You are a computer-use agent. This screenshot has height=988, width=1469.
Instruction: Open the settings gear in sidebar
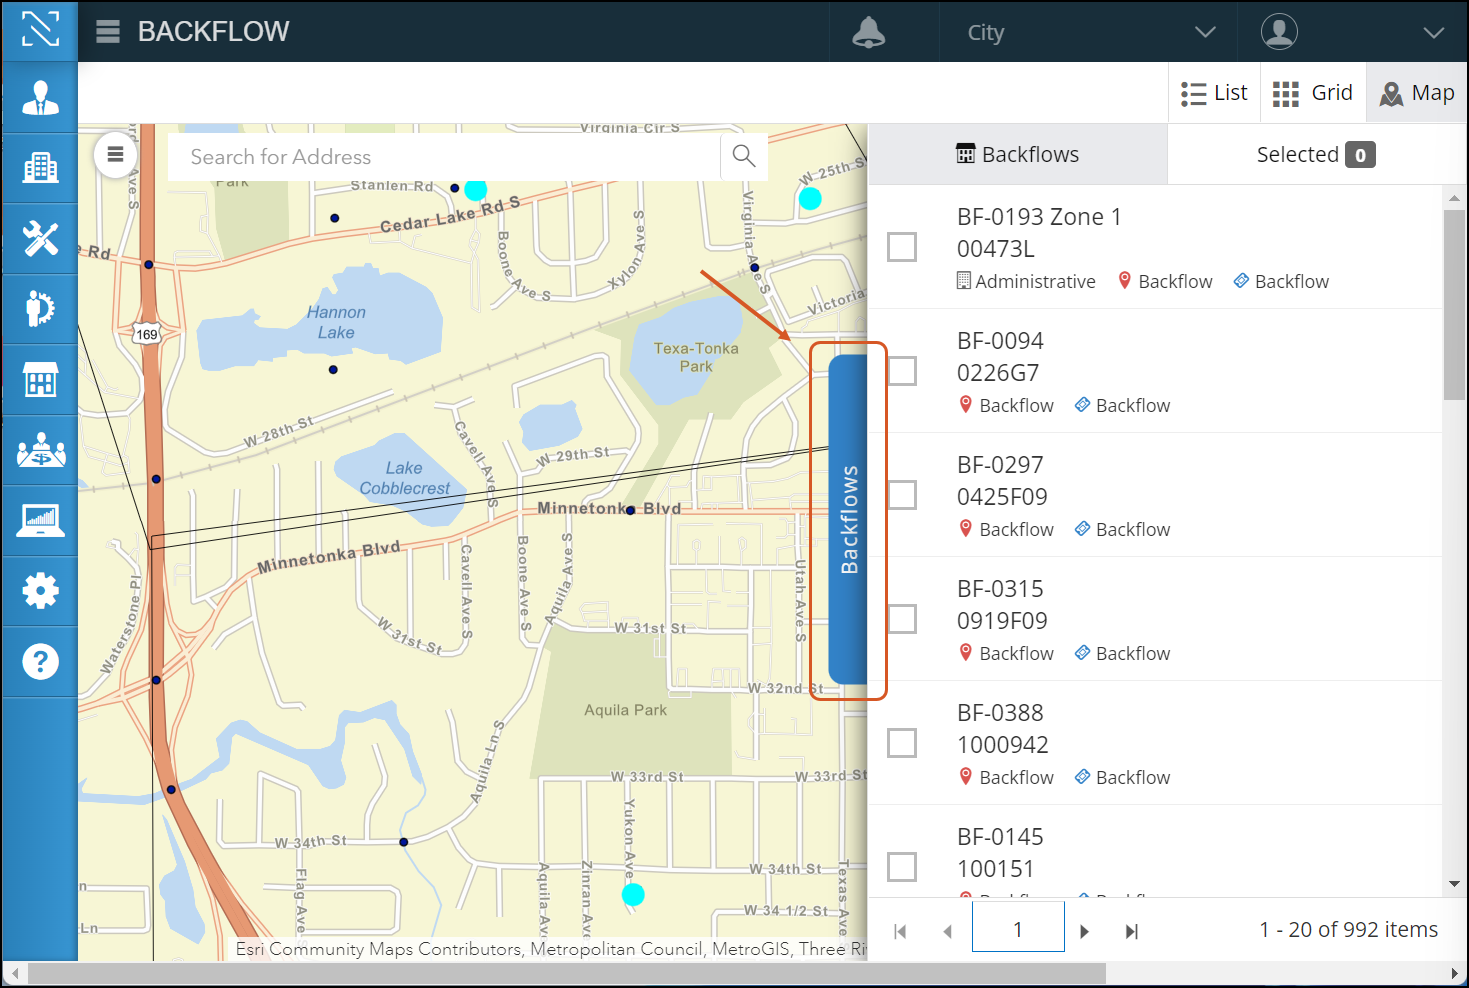point(40,591)
